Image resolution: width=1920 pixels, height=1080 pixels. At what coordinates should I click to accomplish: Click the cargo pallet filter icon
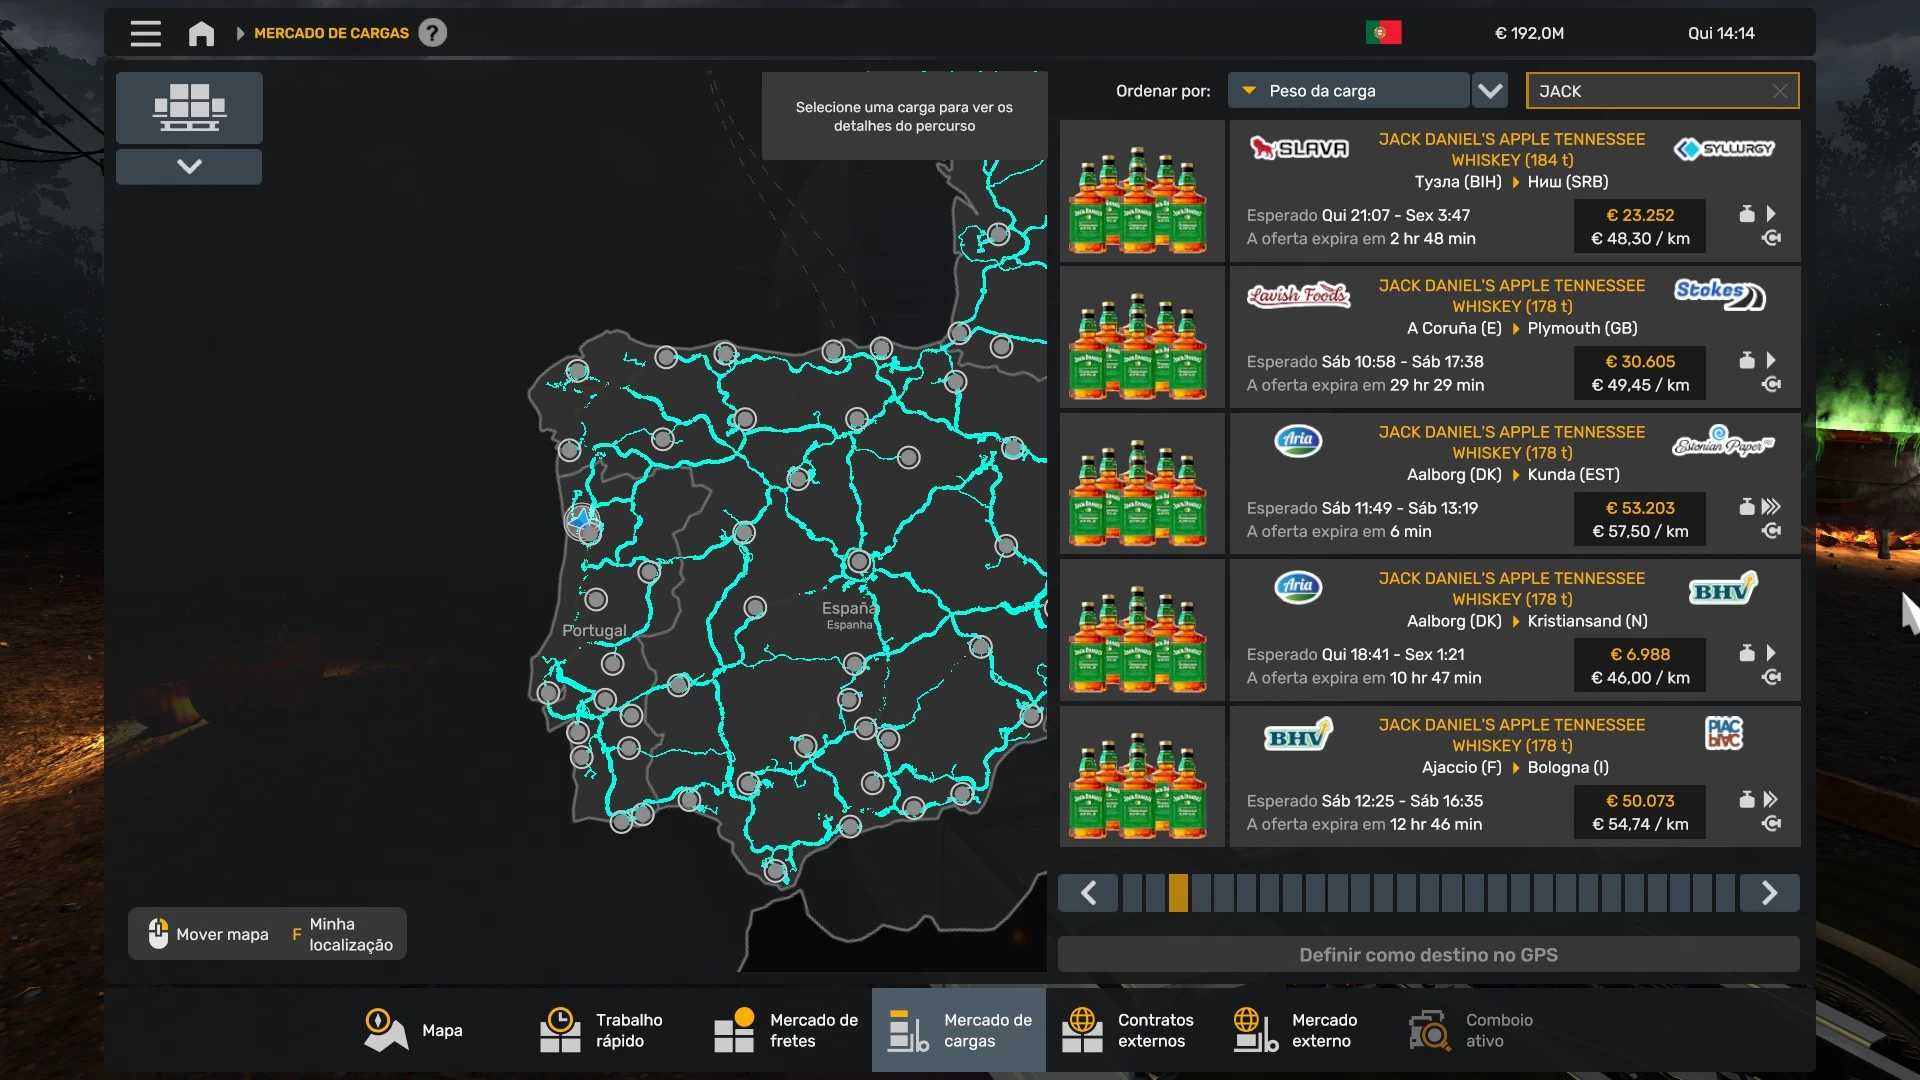click(x=189, y=107)
